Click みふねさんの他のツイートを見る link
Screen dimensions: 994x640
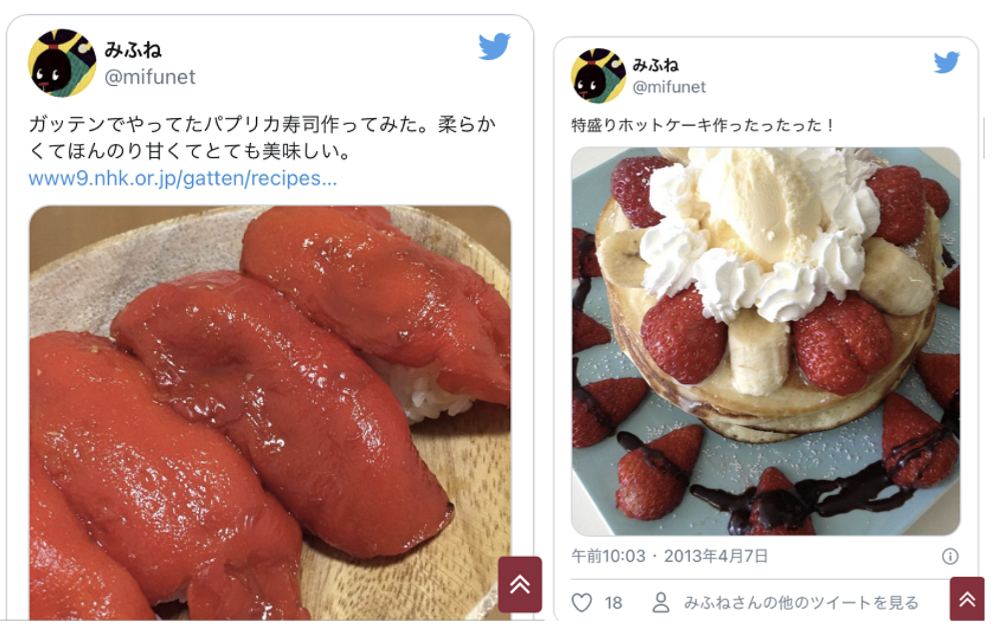pyautogui.click(x=801, y=602)
